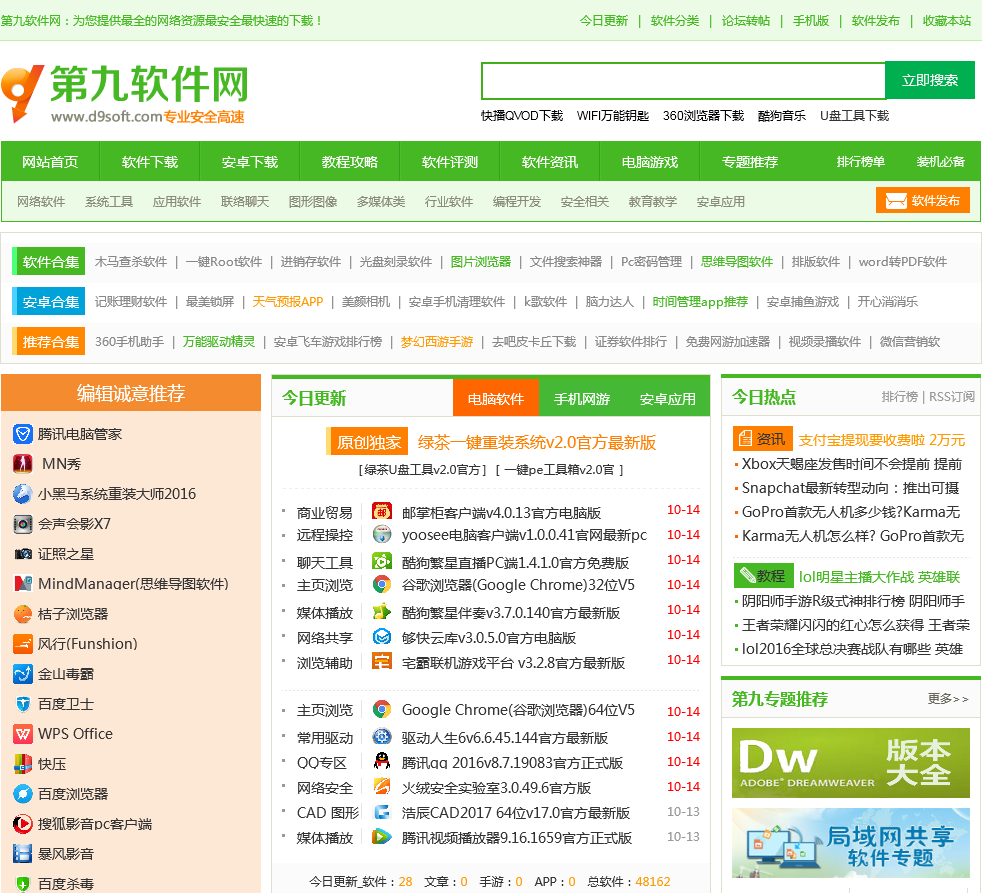Open the lol明星主播大作战 tutorial headline
The height and width of the screenshot is (893, 982).
point(879,576)
